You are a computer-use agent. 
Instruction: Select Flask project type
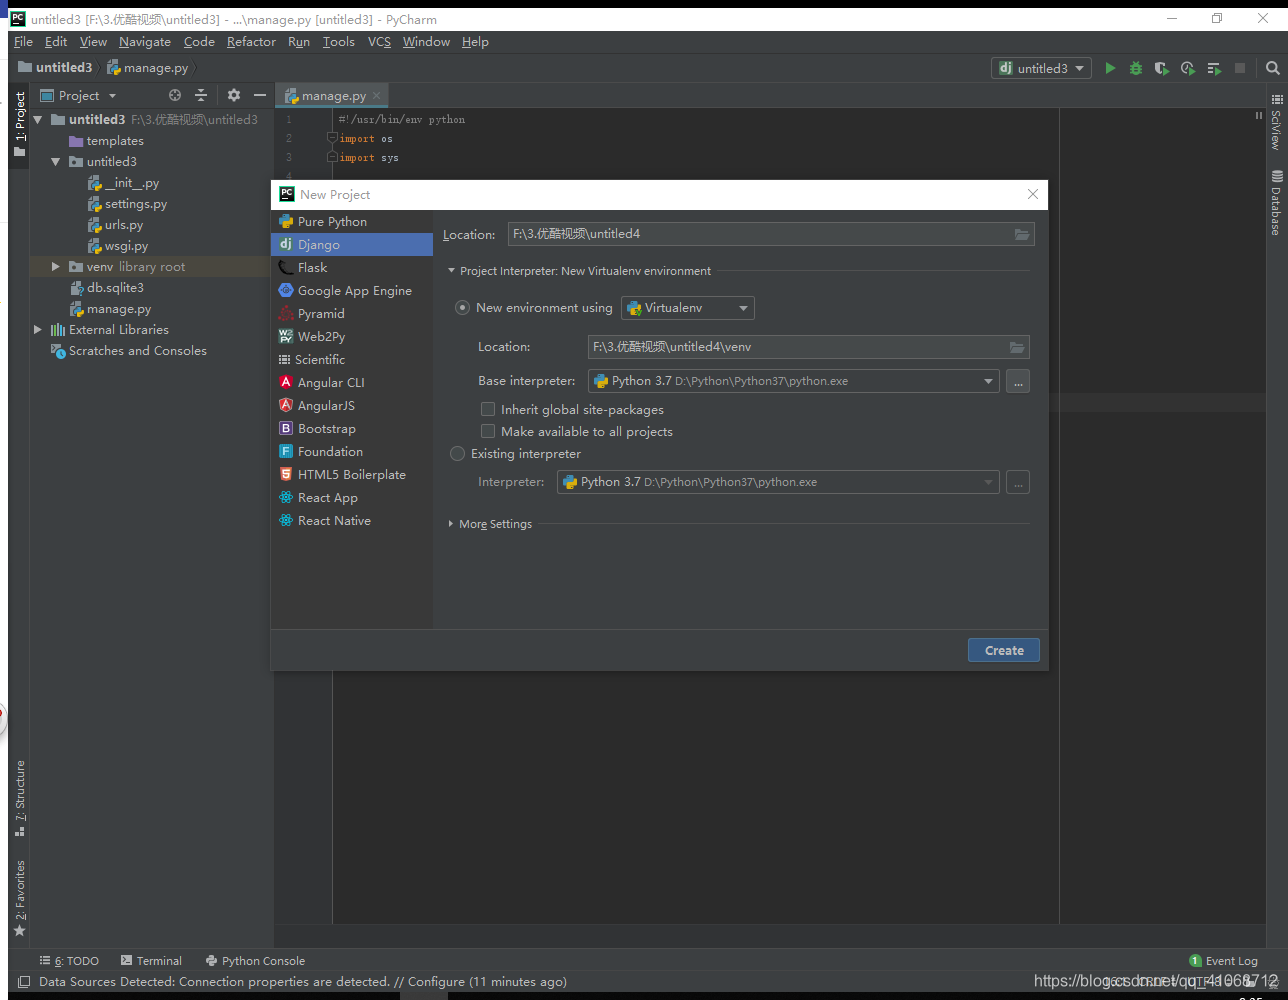click(x=352, y=267)
